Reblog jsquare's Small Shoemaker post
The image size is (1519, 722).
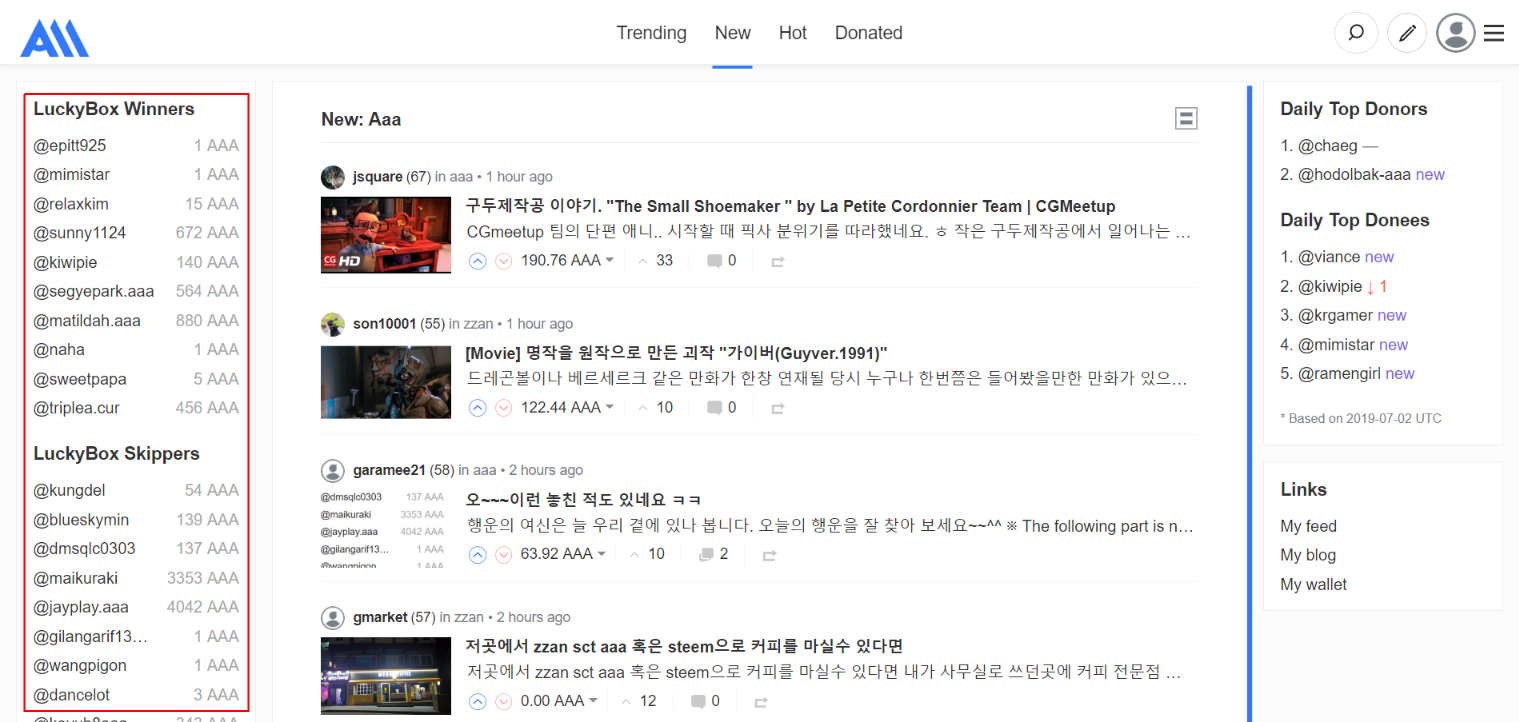778,262
